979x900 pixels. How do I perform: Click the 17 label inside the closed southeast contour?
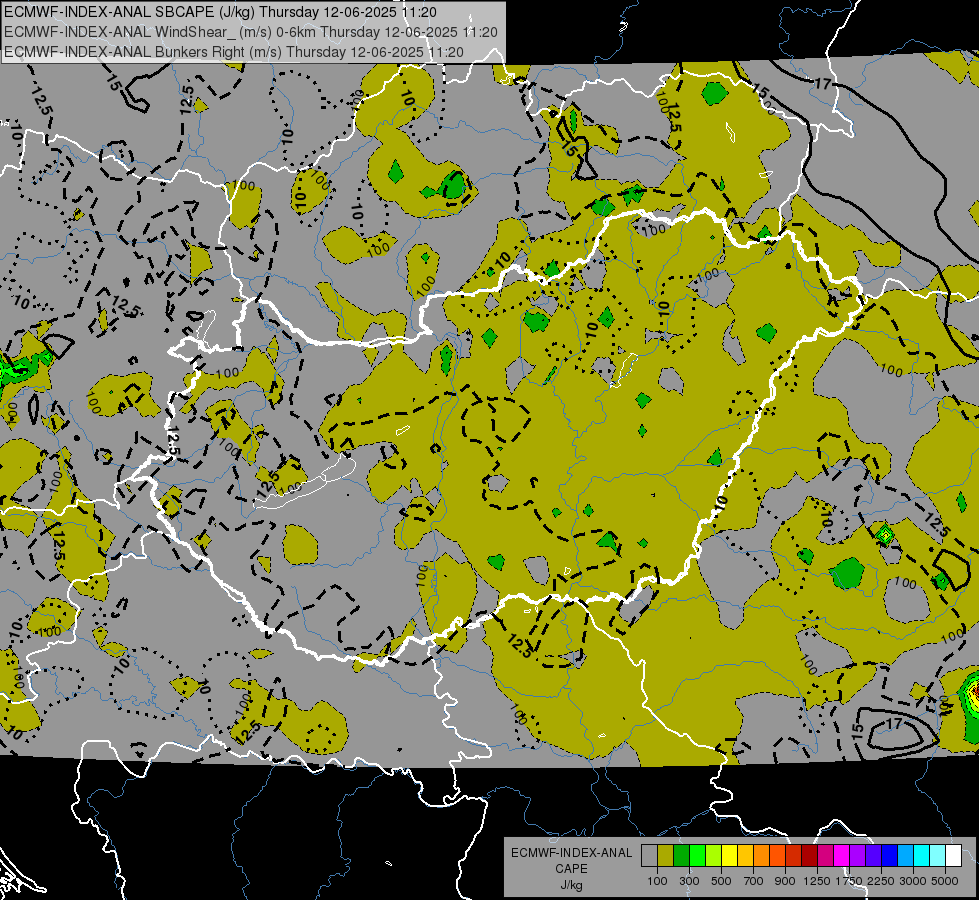pos(894,723)
